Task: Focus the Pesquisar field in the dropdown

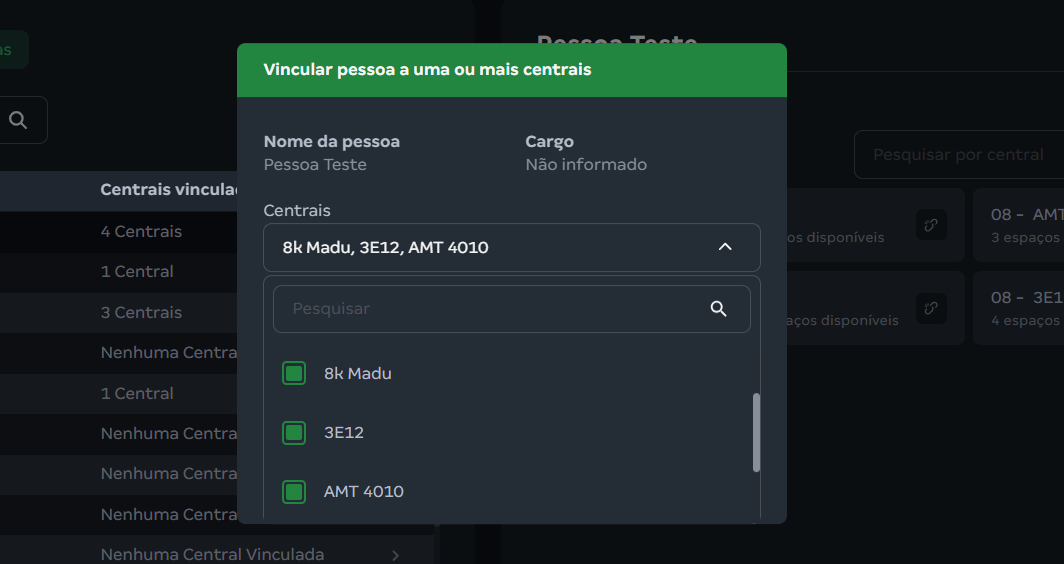Action: 490,309
